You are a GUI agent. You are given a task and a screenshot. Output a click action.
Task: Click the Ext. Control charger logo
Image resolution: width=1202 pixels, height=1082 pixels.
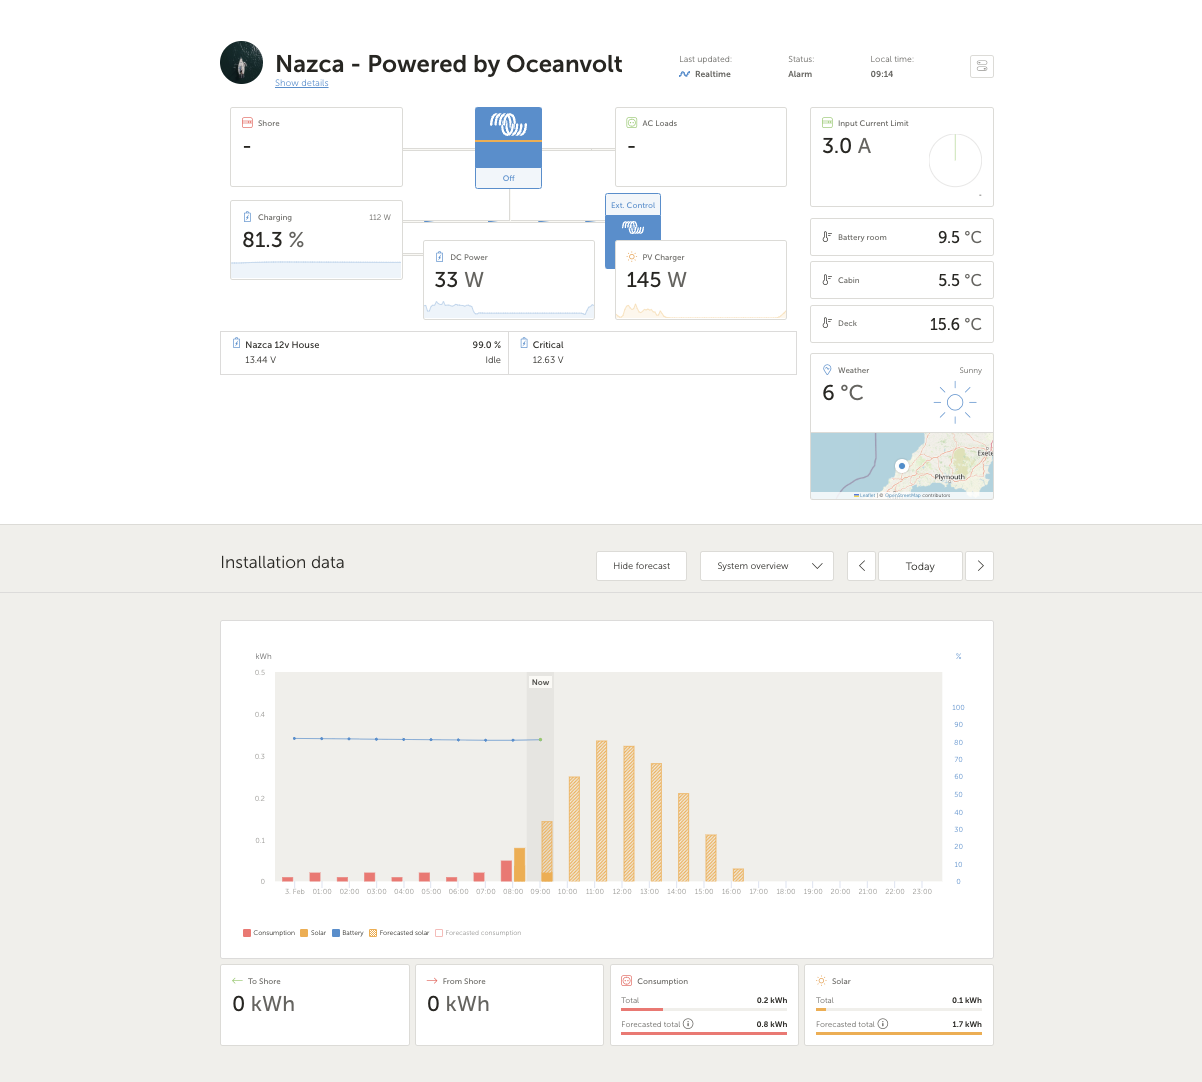[x=633, y=228]
